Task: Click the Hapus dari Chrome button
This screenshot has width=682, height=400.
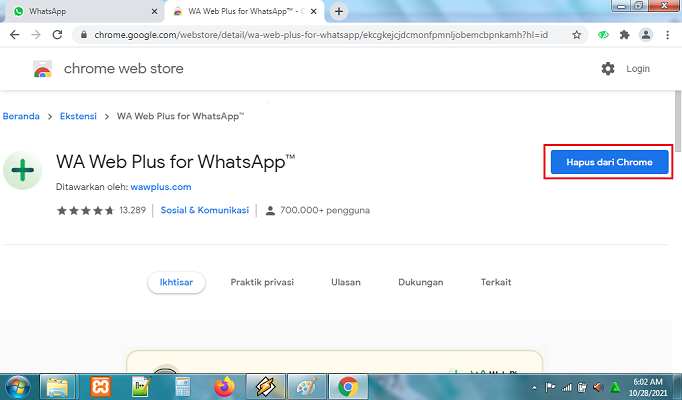Action: pyautogui.click(x=609, y=162)
